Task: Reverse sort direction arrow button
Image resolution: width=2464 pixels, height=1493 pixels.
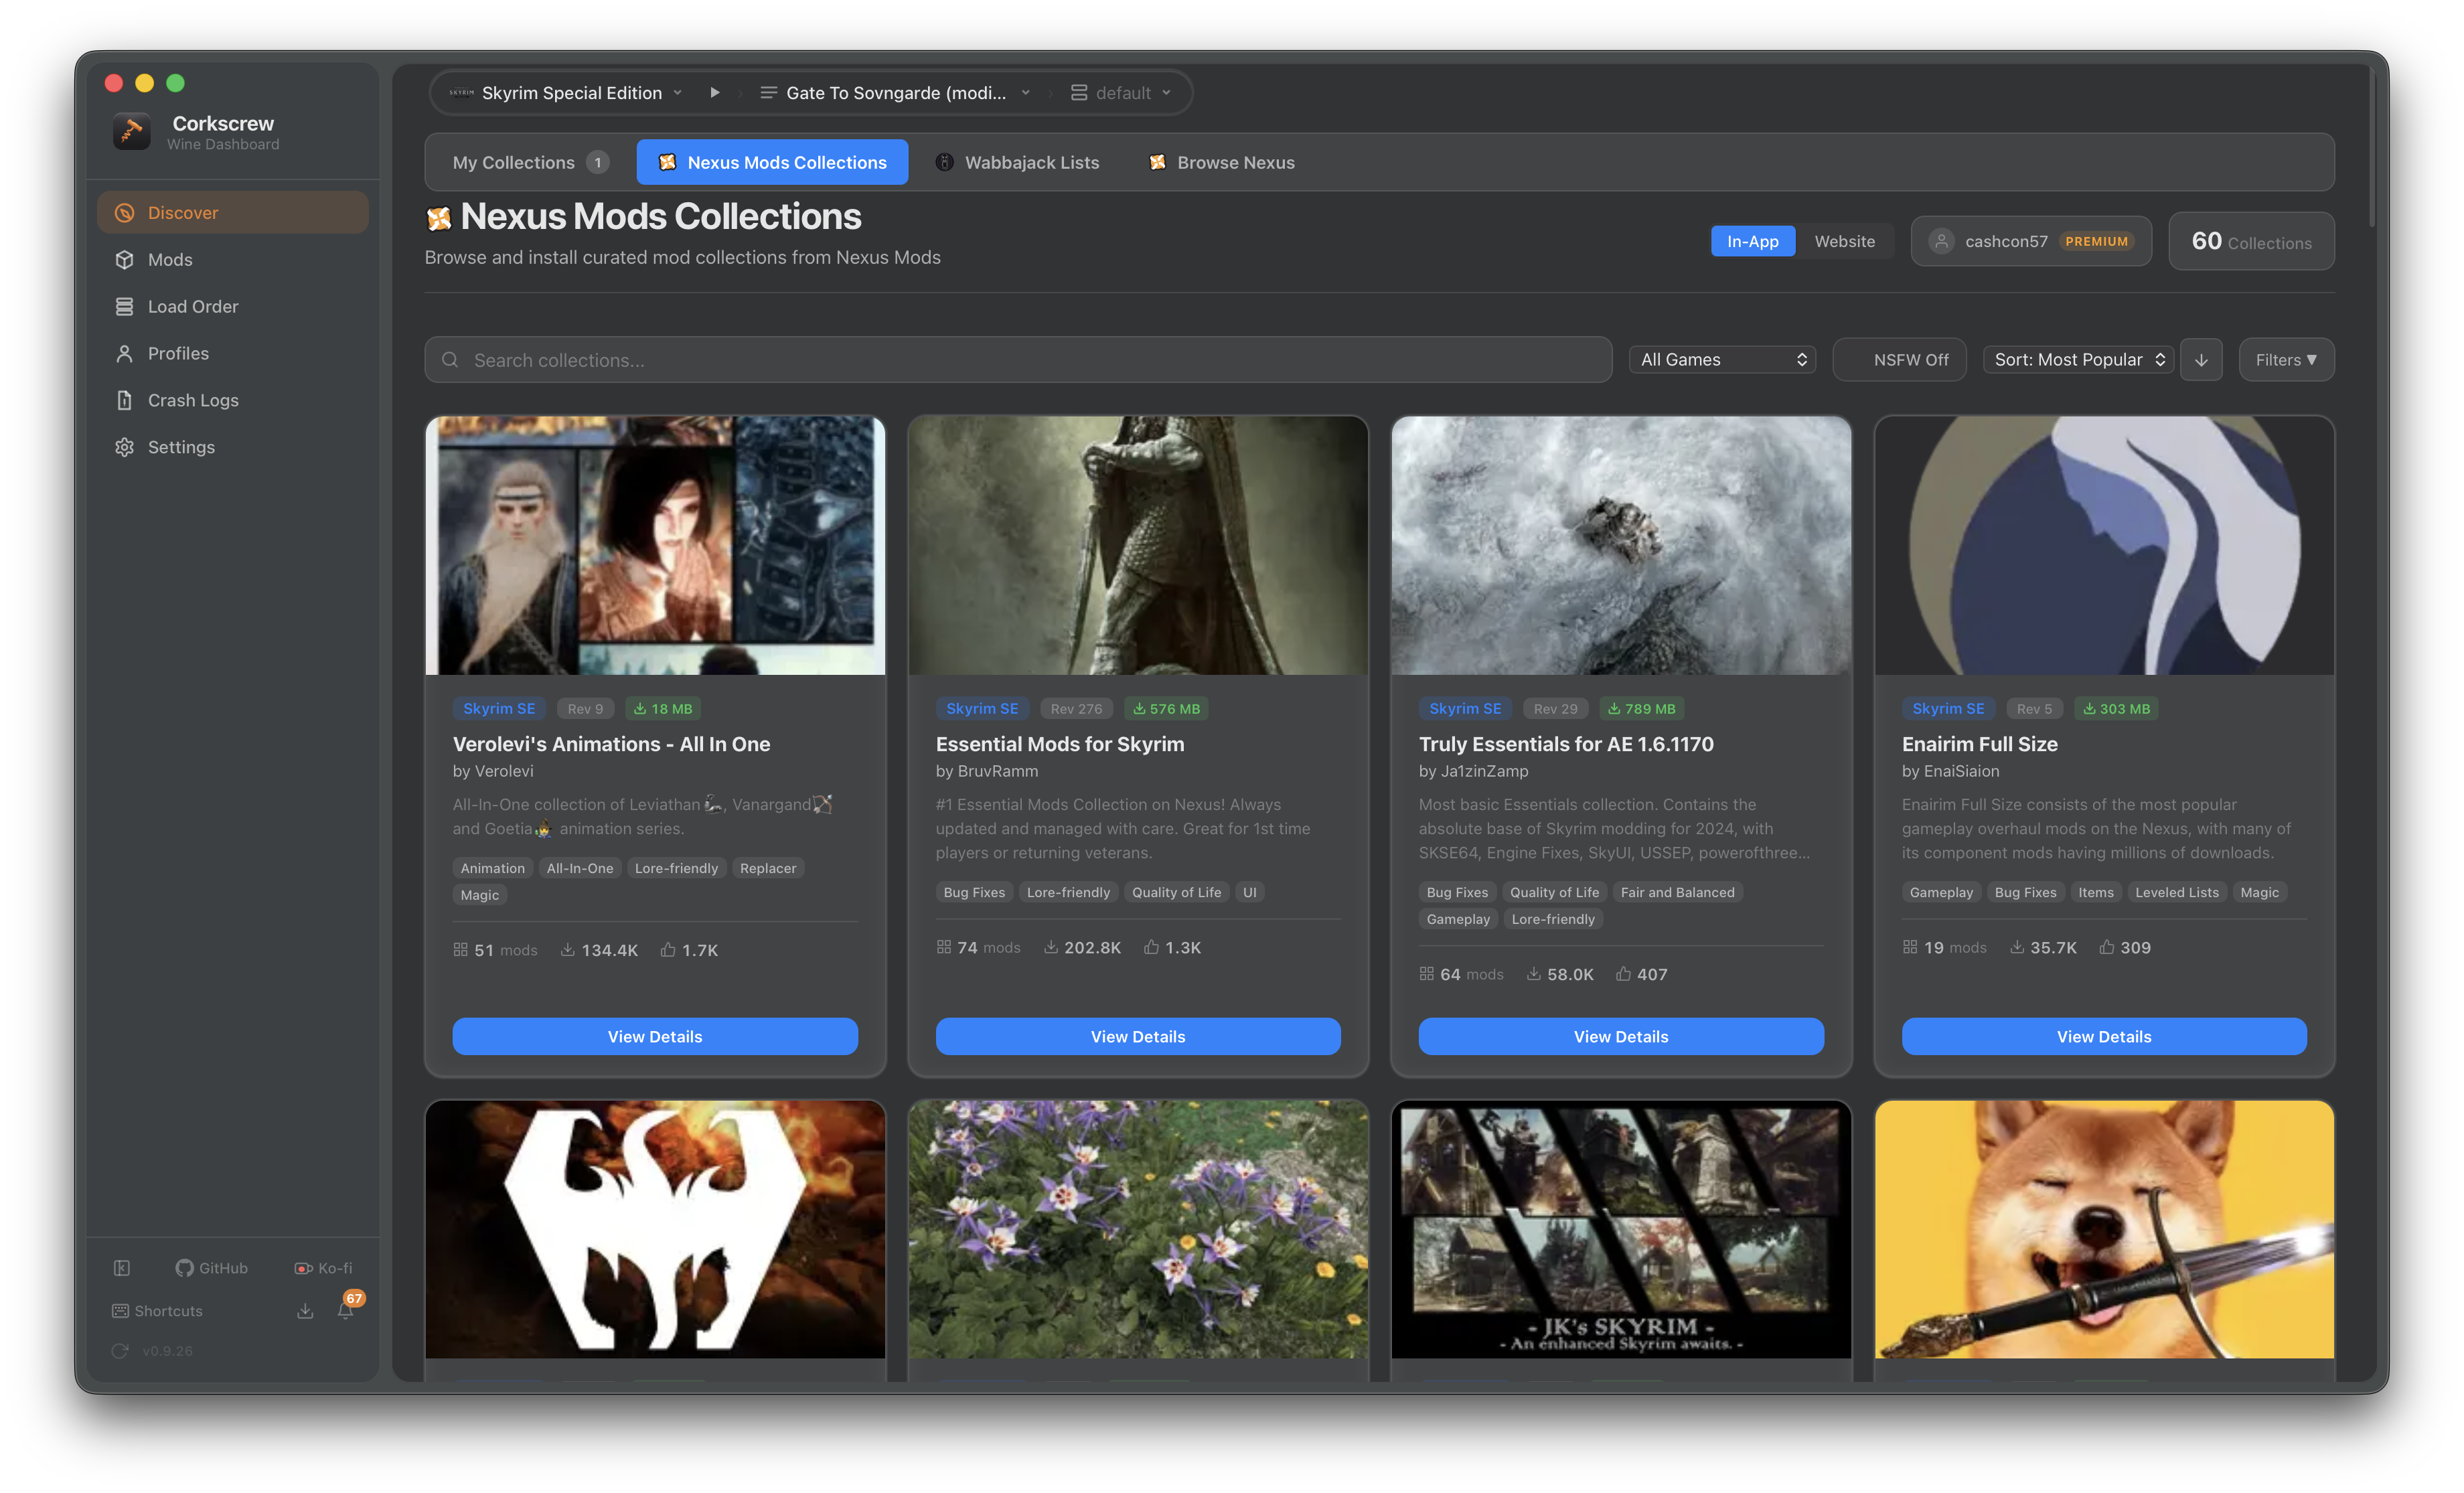Action: 2201,360
